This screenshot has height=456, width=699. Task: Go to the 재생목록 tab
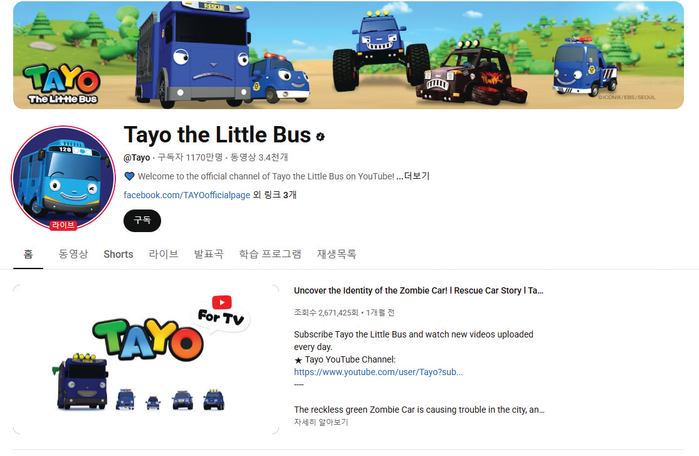coord(337,254)
